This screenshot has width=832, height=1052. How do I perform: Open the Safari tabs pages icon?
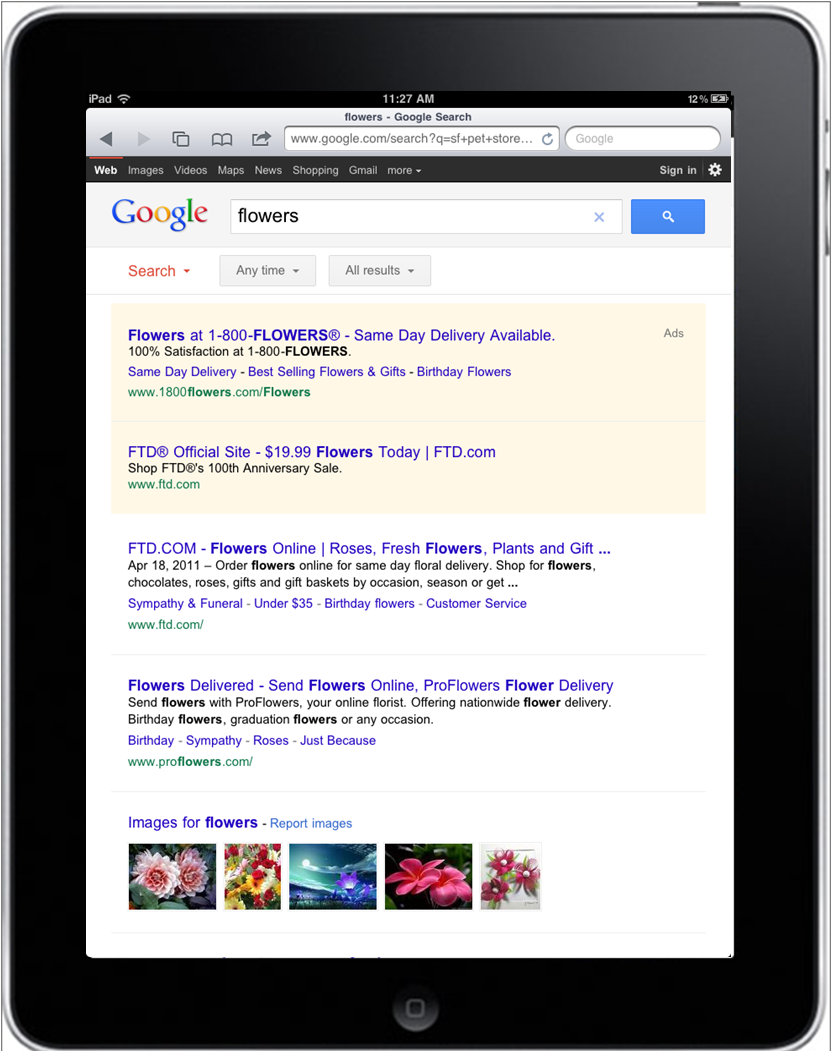[x=180, y=139]
